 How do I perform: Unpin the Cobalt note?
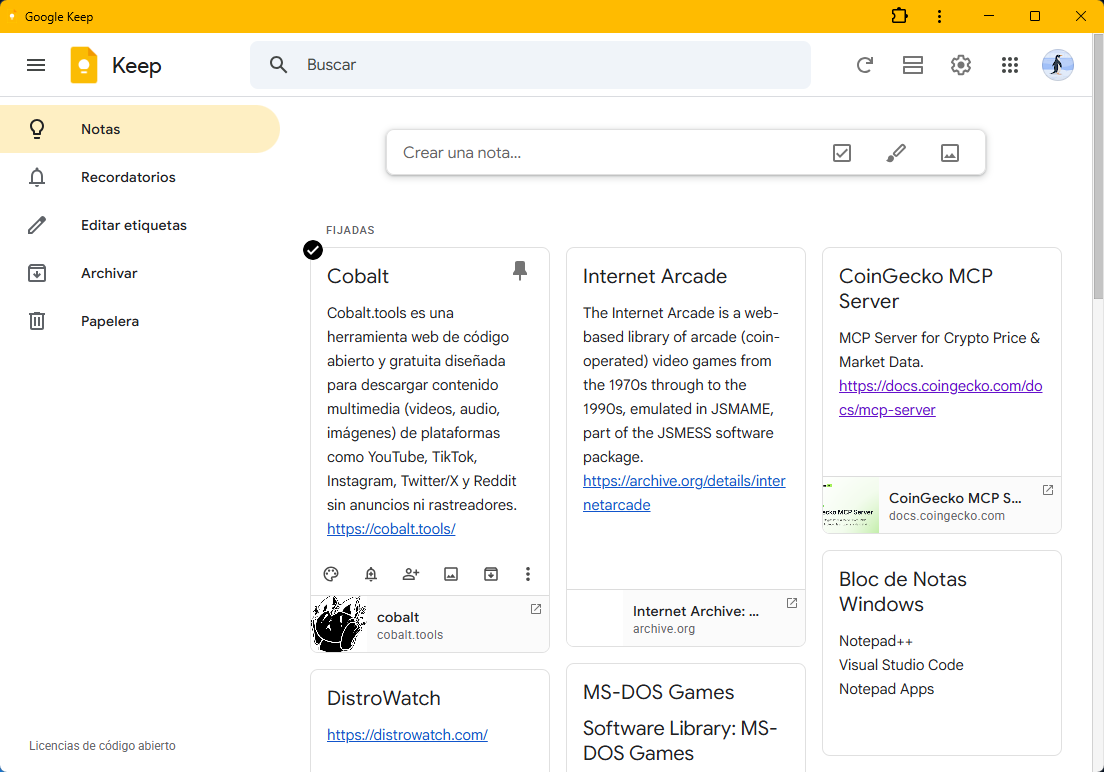tap(520, 271)
